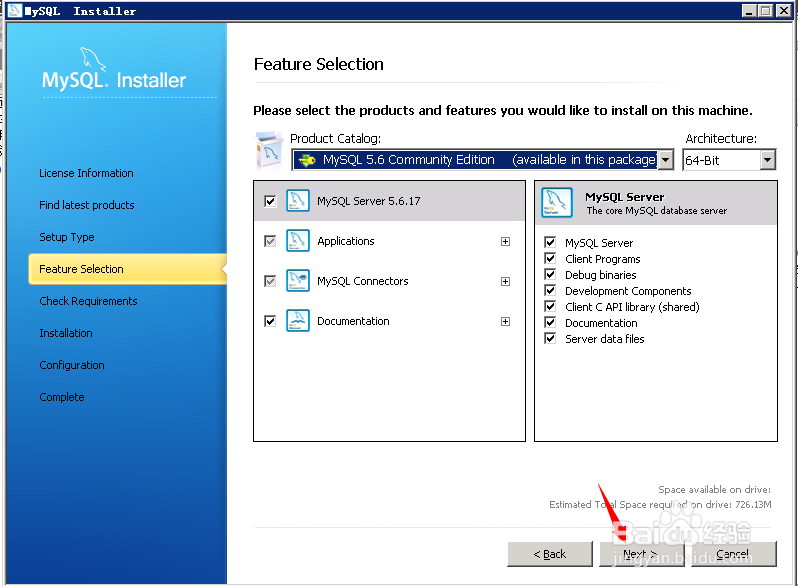Click the Back button

pos(550,554)
